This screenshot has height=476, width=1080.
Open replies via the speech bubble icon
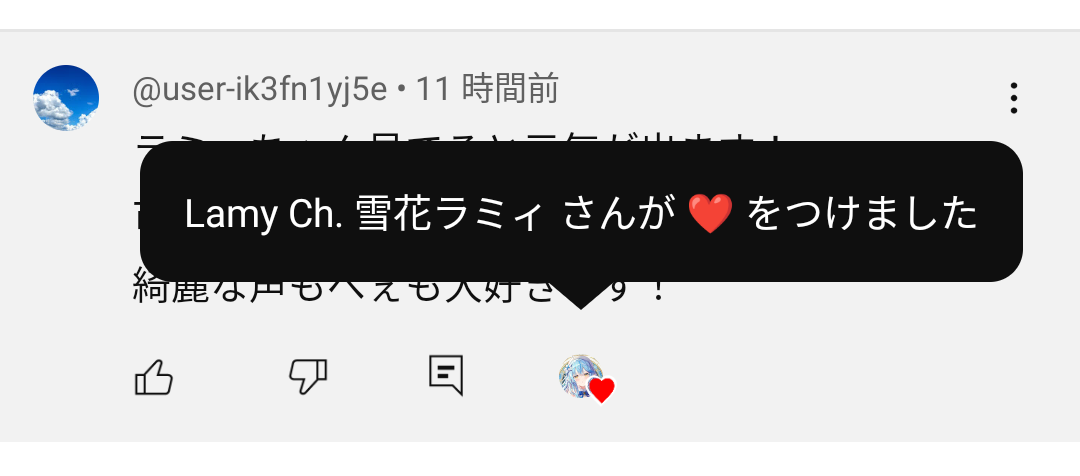[x=446, y=375]
